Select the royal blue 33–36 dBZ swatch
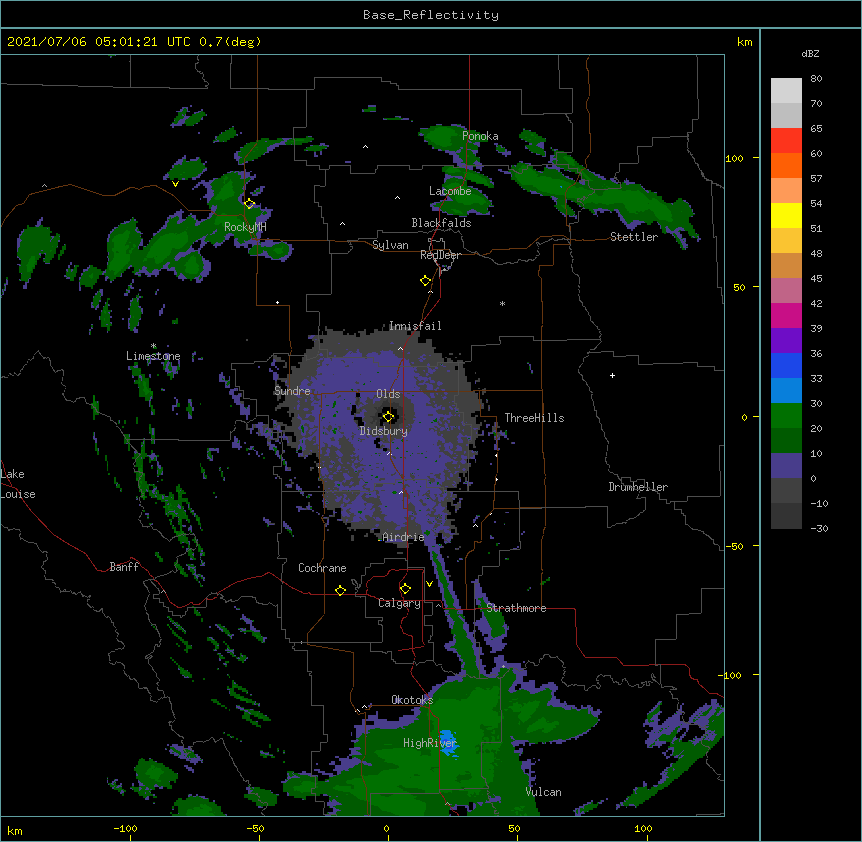The image size is (862, 842). 786,365
